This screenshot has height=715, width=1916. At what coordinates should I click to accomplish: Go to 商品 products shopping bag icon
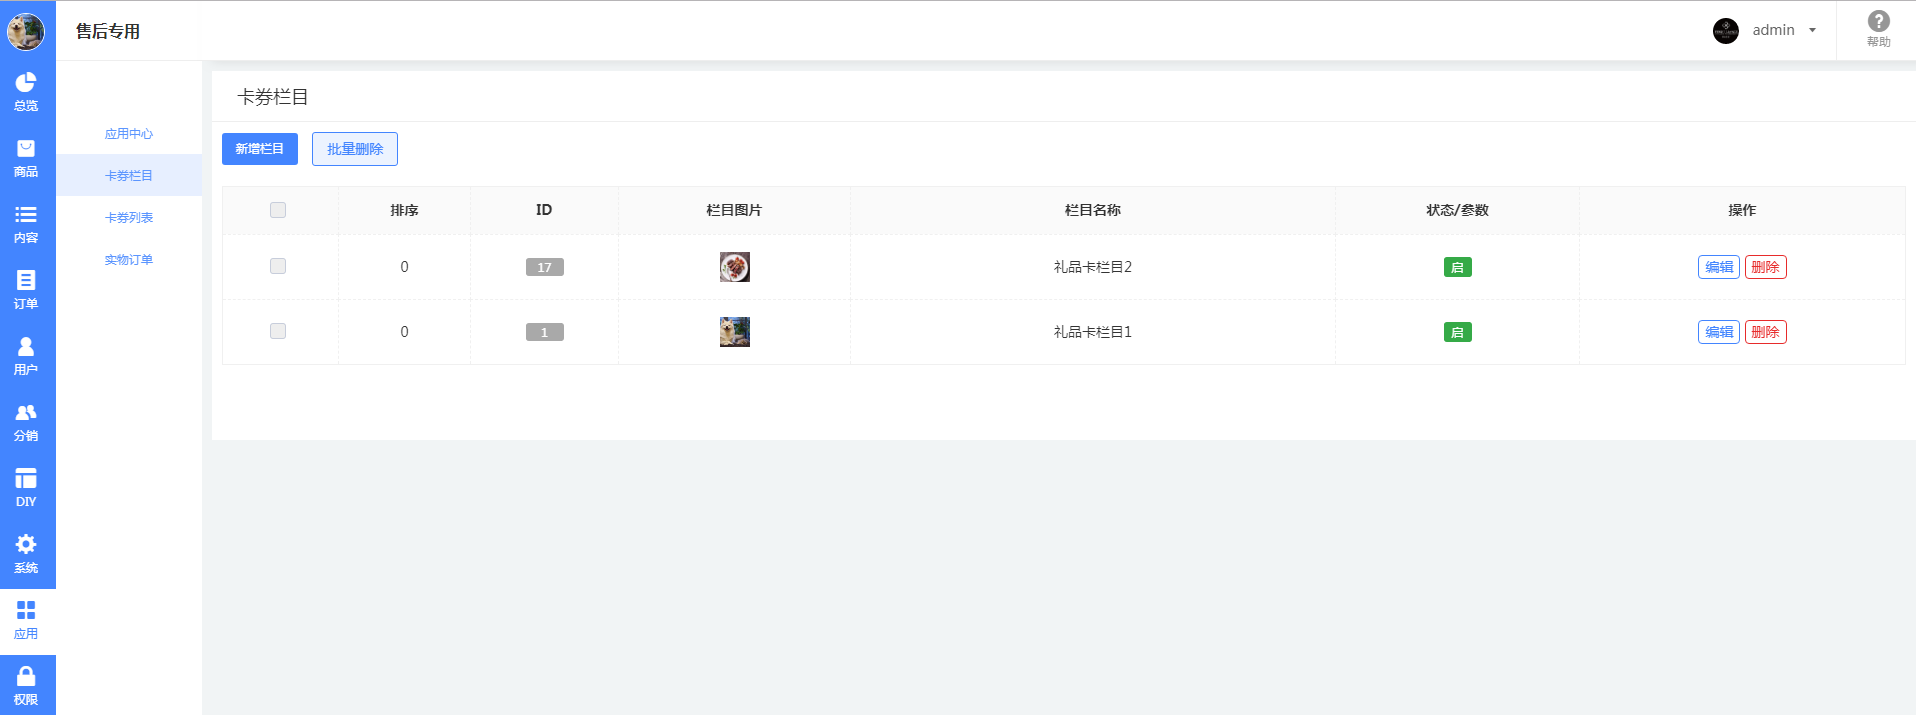26,149
